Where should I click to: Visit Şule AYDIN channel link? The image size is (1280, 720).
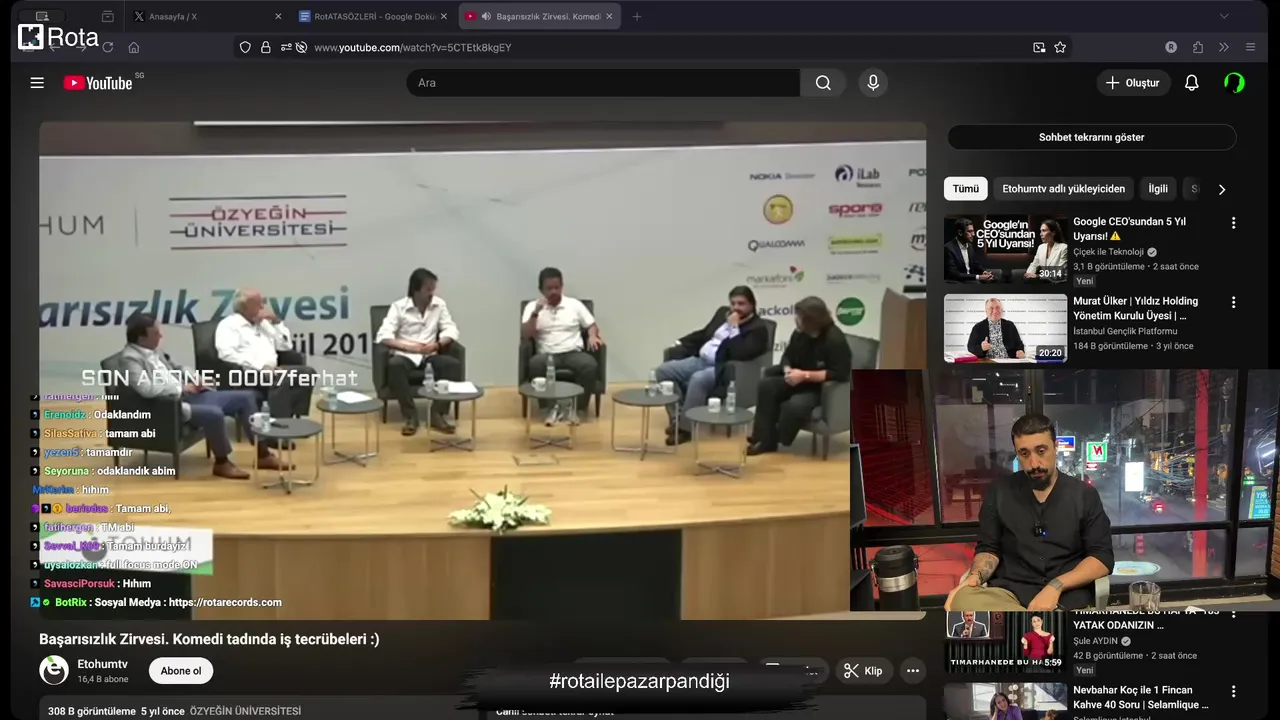click(x=1095, y=641)
